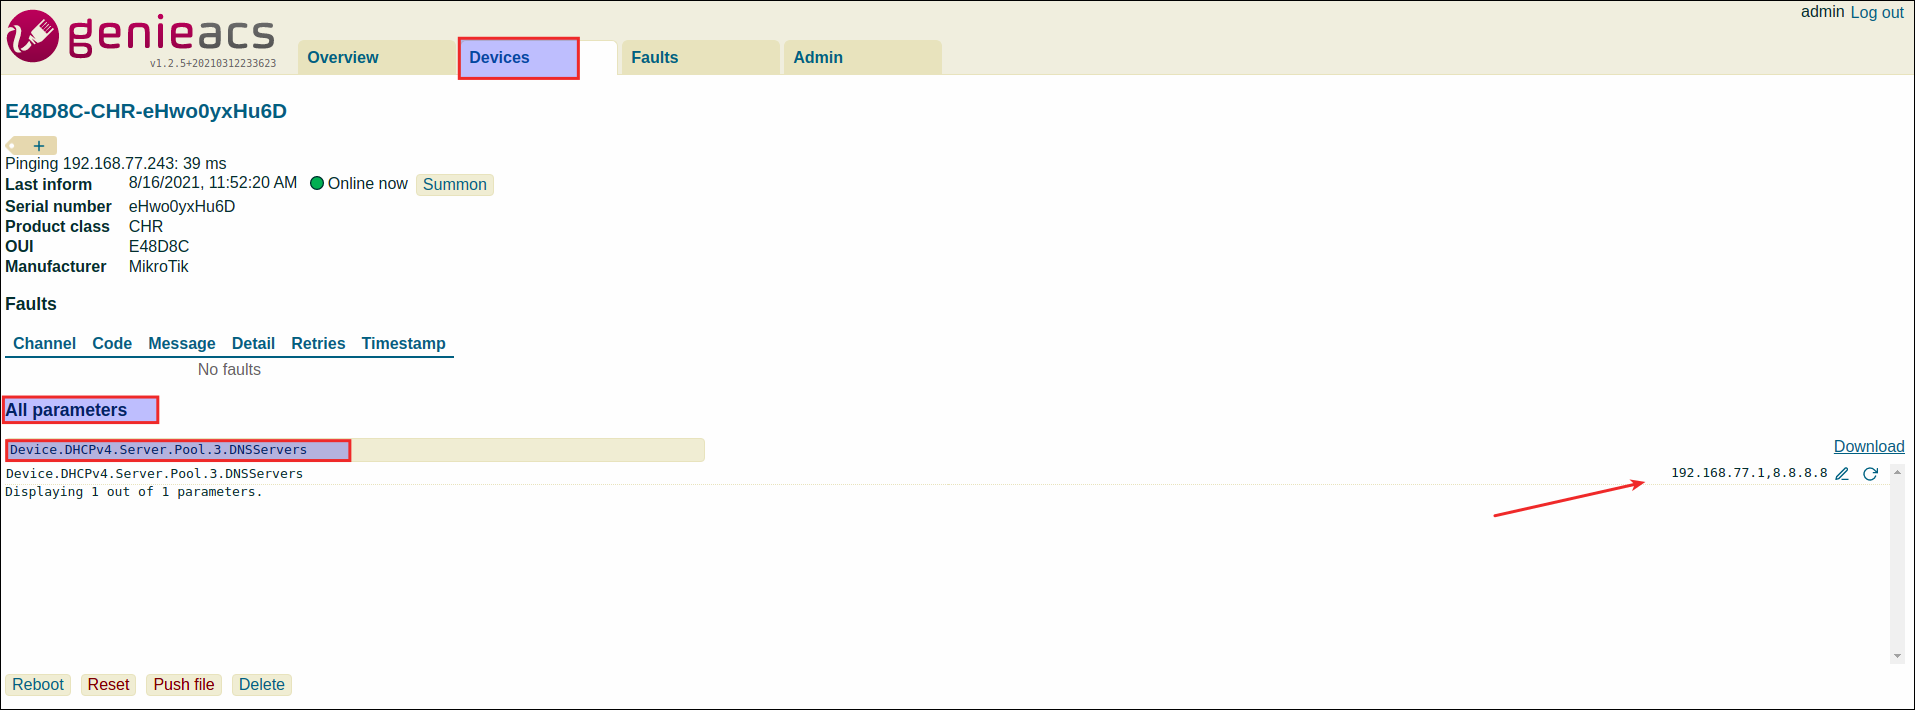The width and height of the screenshot is (1915, 710).
Task: Reboot the device
Action: click(x=38, y=685)
